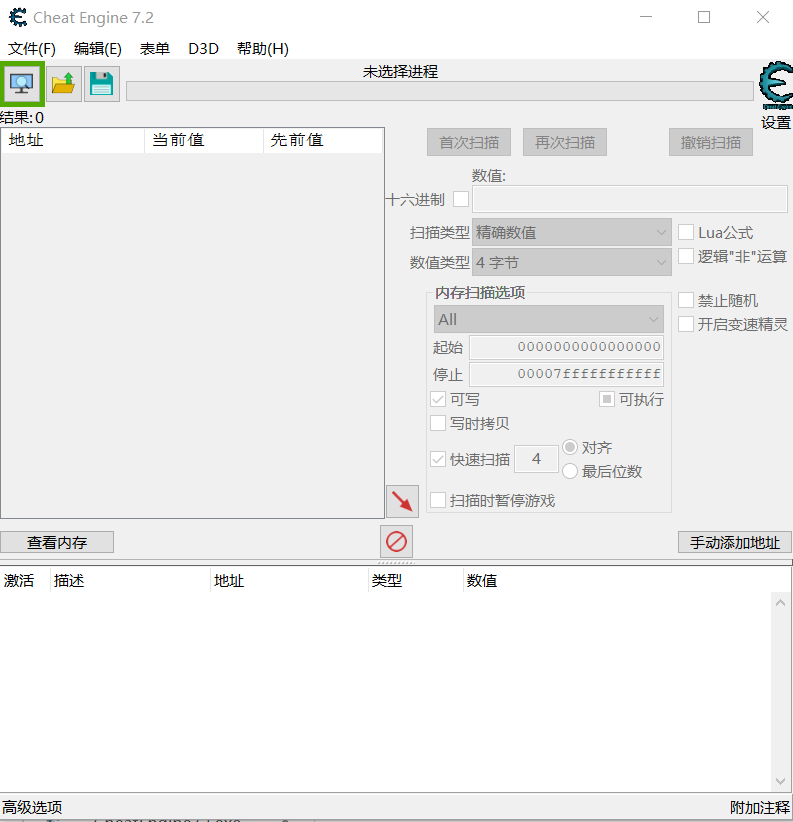Viewport: 793px width, 822px height.
Task: Toggle the 十六进制 hex checkbox
Action: coord(461,199)
